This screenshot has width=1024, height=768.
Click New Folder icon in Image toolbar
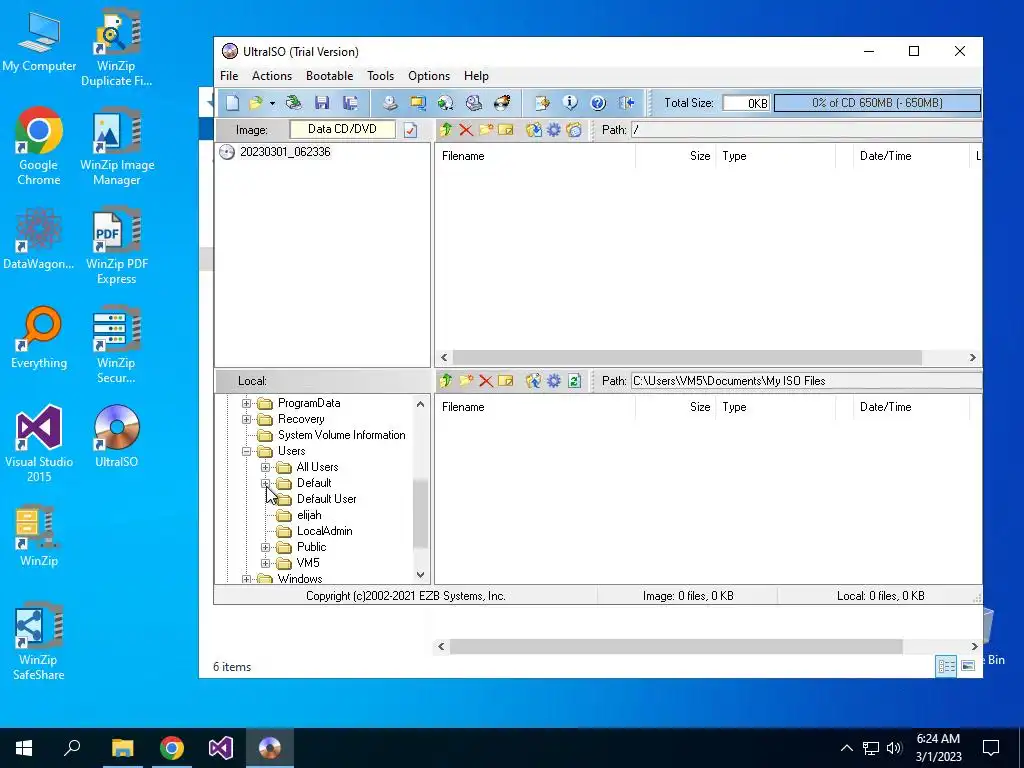click(485, 129)
